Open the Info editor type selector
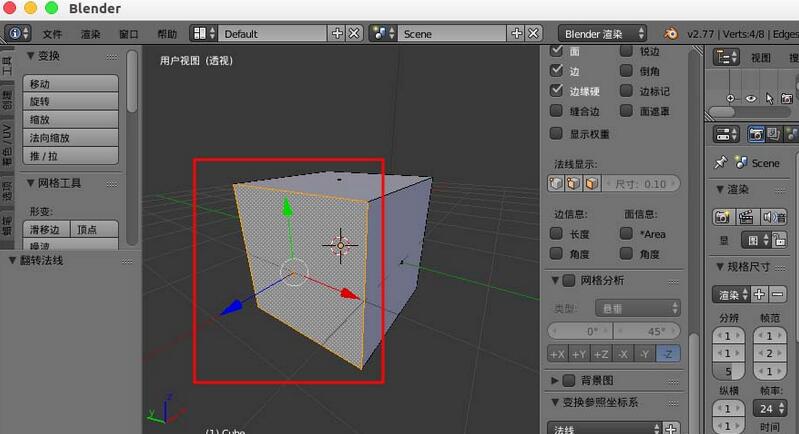Image resolution: width=799 pixels, height=434 pixels. (18, 34)
